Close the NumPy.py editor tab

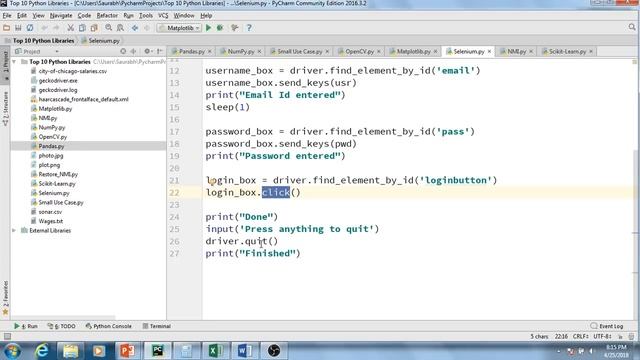click(x=259, y=51)
